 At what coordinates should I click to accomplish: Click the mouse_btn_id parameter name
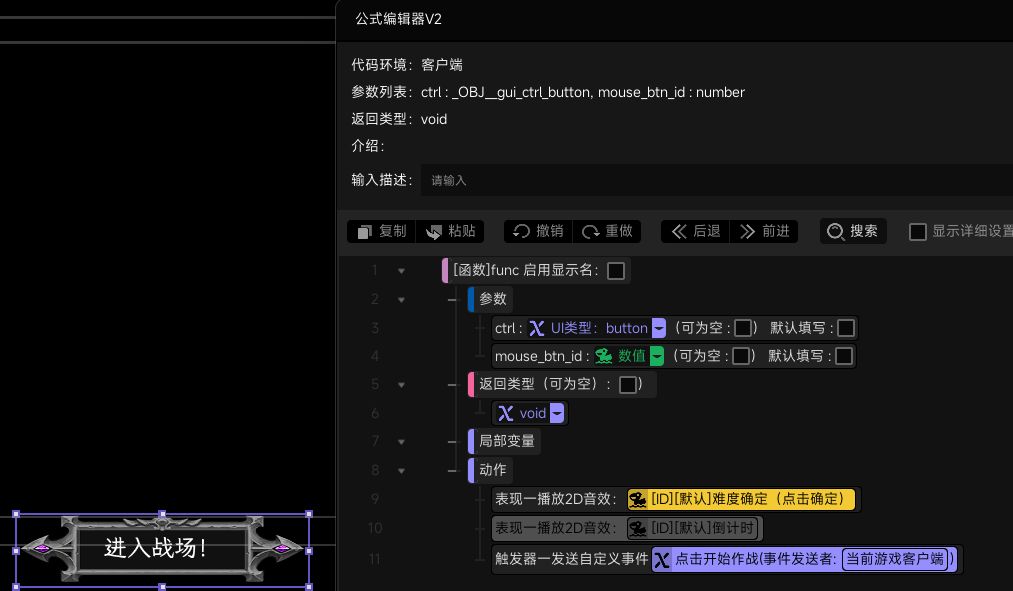[x=538, y=357]
